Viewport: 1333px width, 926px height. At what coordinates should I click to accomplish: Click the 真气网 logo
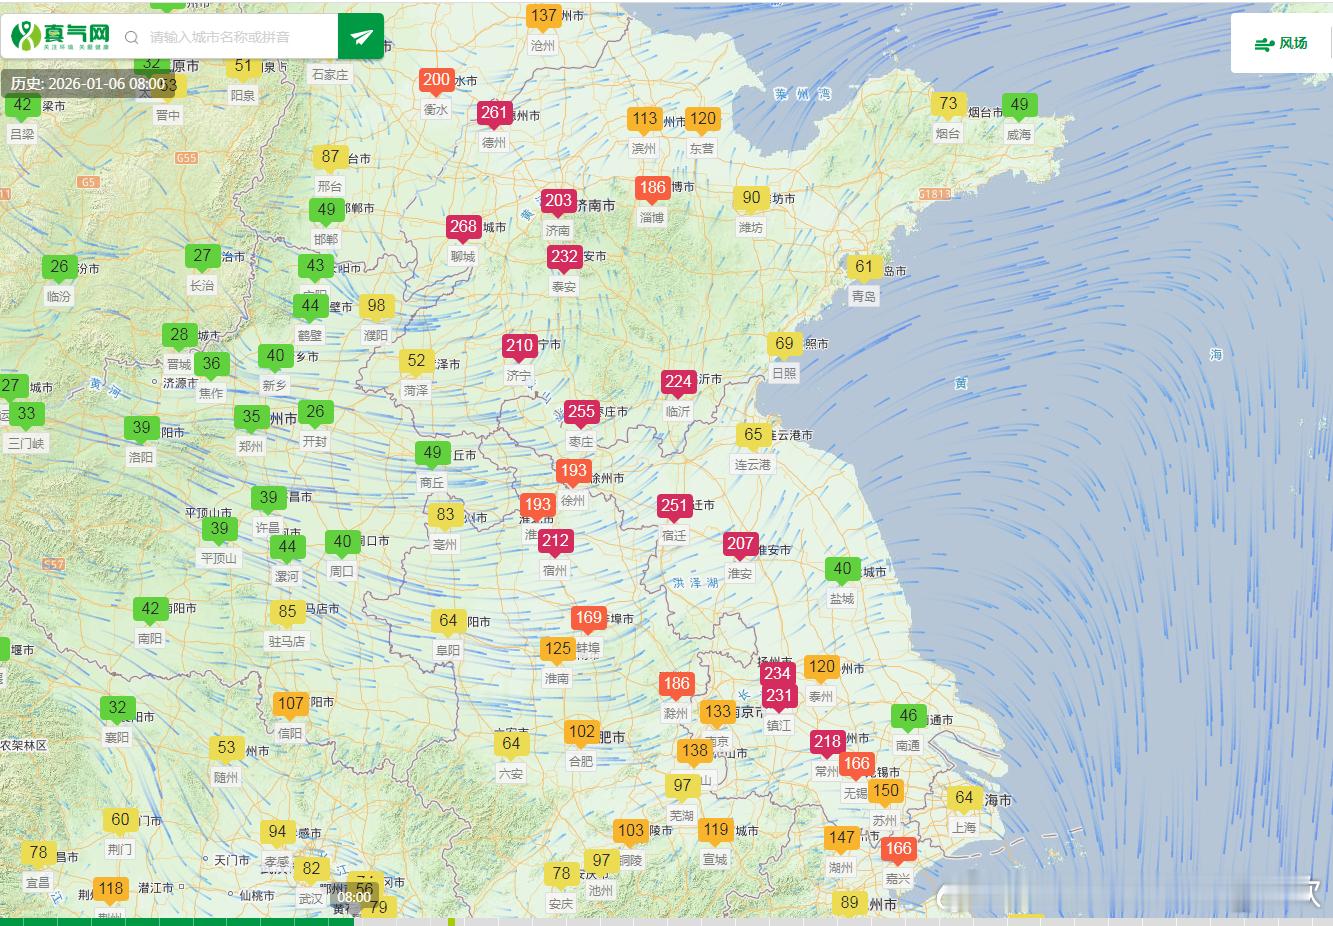60,37
